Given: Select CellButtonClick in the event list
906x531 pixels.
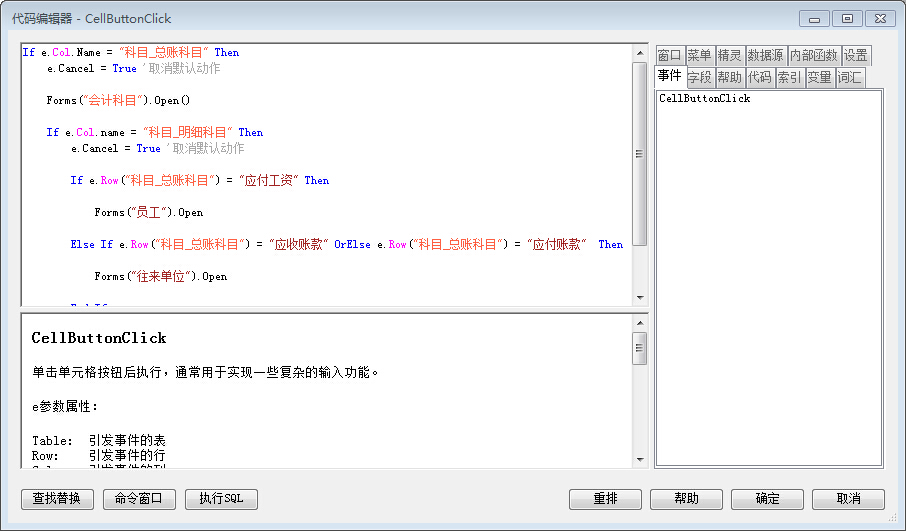Looking at the screenshot, I should pyautogui.click(x=704, y=98).
